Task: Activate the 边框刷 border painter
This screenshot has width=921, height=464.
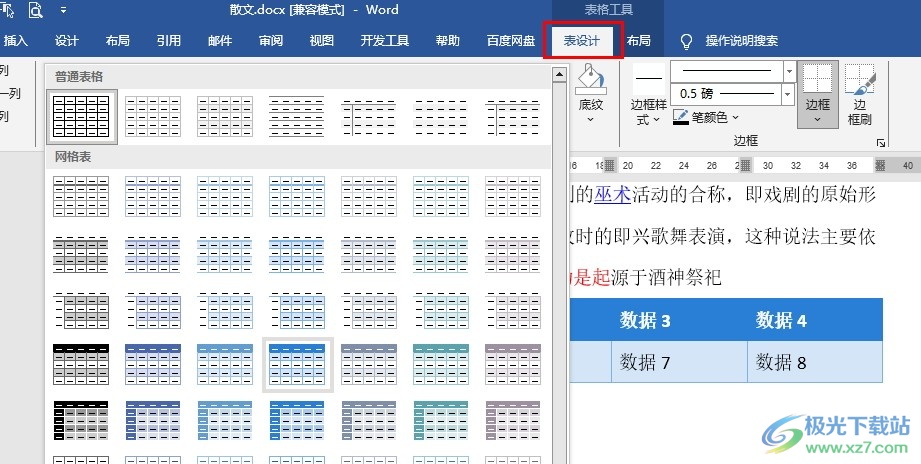Action: click(x=859, y=95)
